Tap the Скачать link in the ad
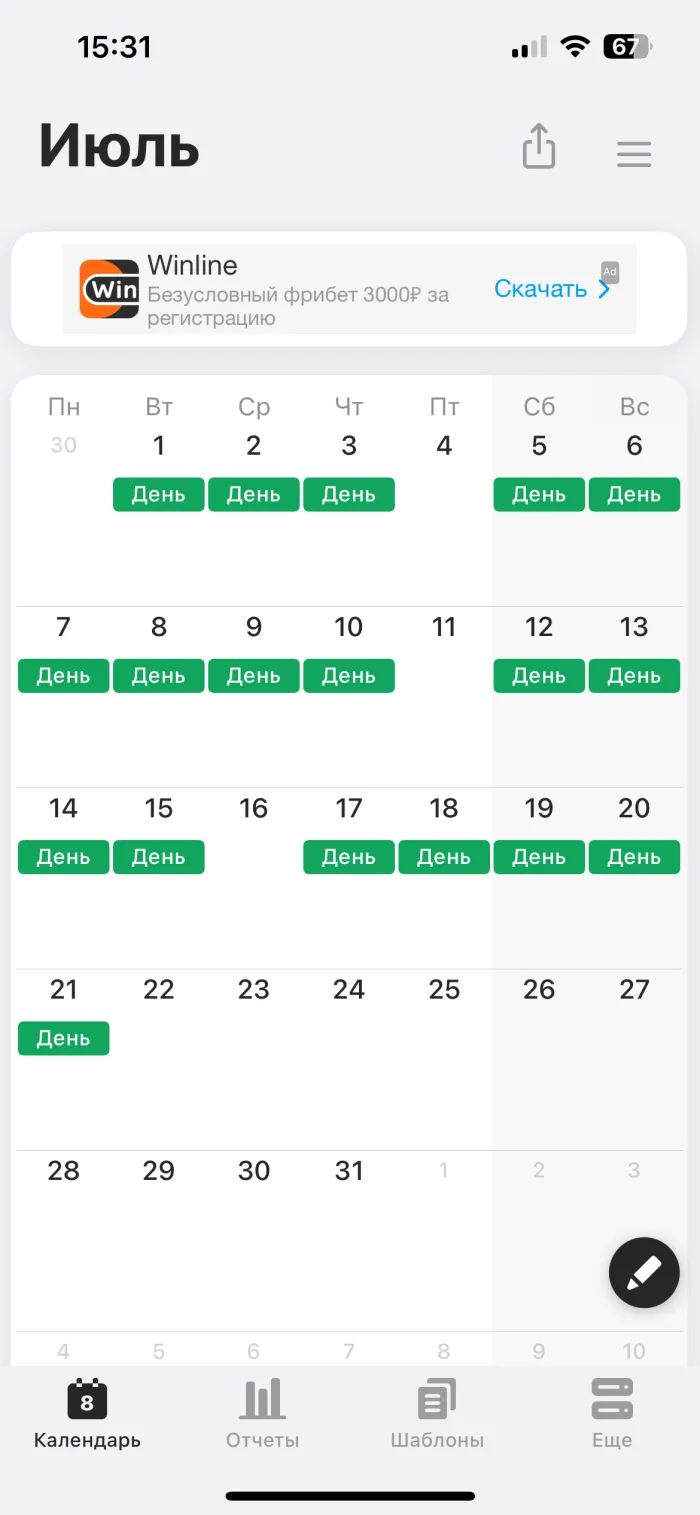The width and height of the screenshot is (700, 1515). (x=540, y=289)
